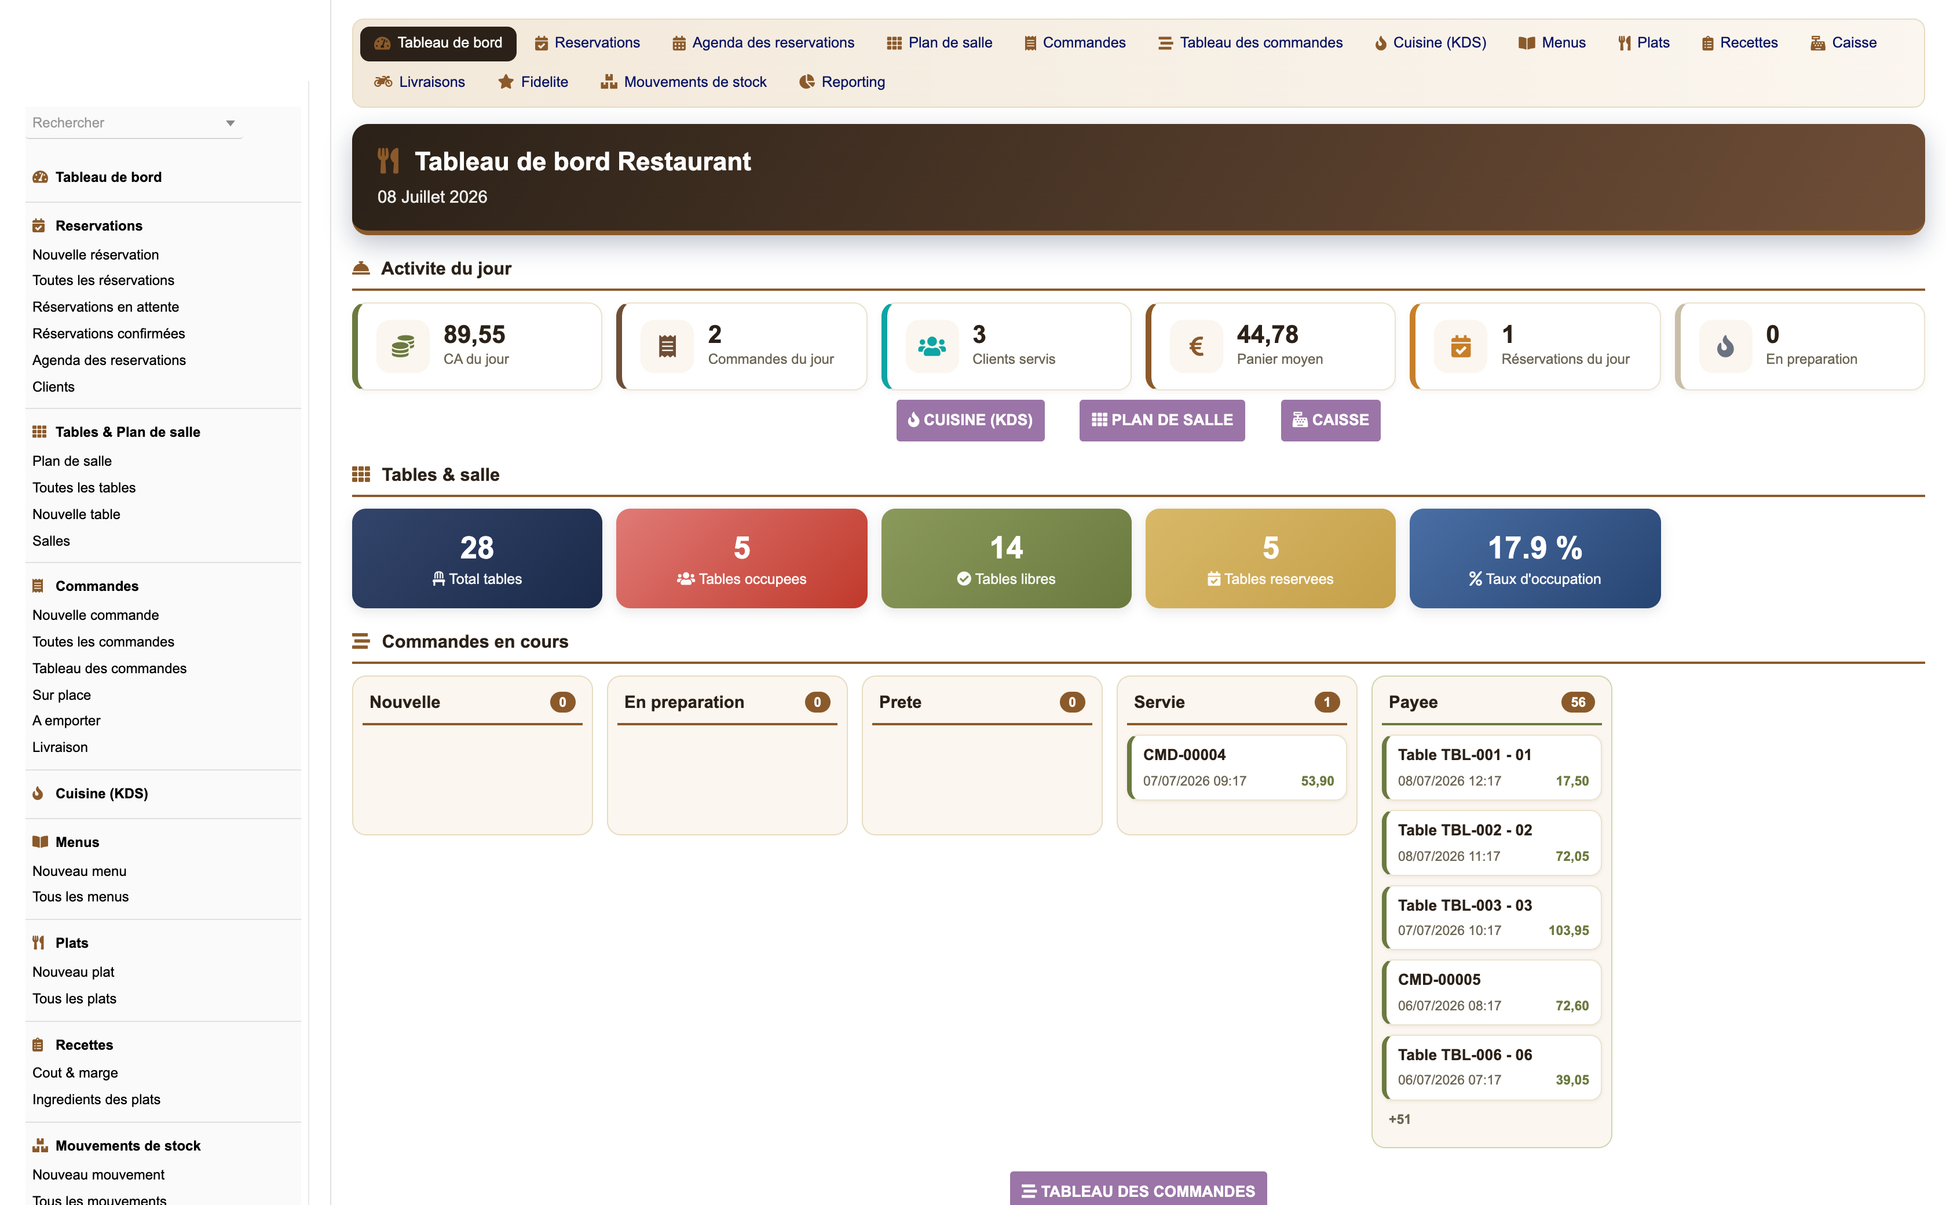Open Réservations en attente link
1946x1205 pixels.
point(106,307)
